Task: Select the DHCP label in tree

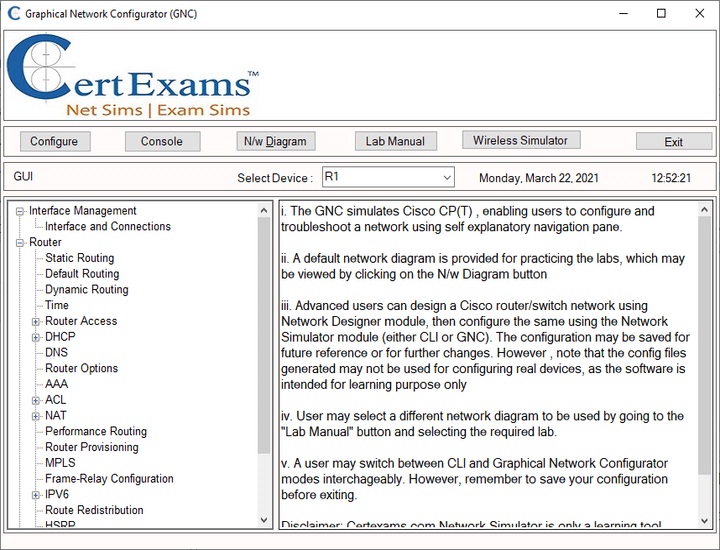Action: tap(60, 337)
